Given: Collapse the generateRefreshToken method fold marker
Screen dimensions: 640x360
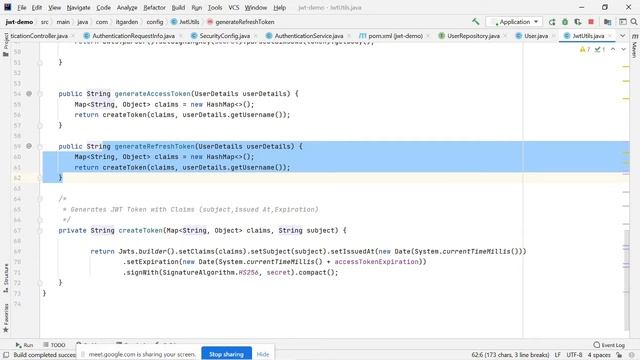Looking at the screenshot, I should (x=40, y=147).
